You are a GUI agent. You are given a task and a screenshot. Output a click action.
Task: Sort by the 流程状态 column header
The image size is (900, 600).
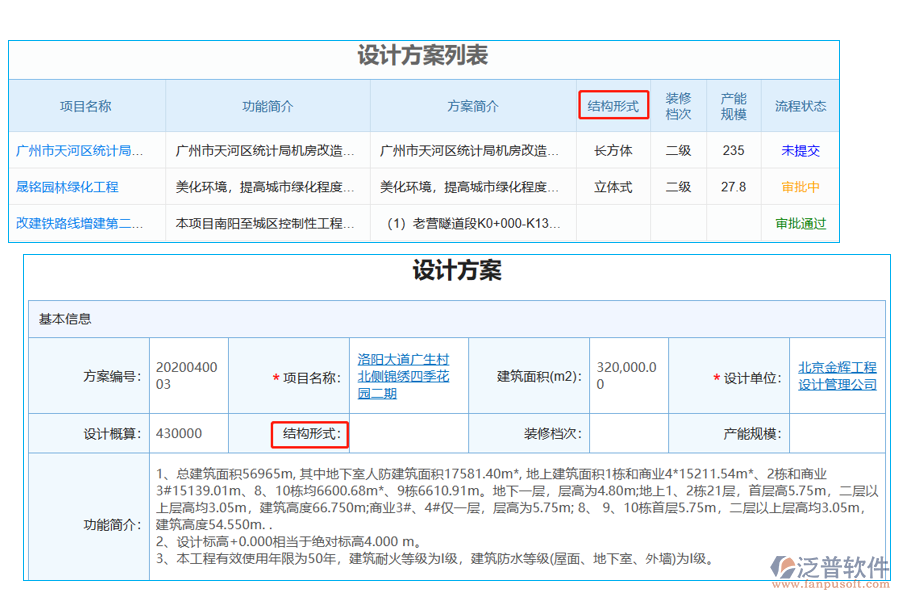[x=800, y=105]
